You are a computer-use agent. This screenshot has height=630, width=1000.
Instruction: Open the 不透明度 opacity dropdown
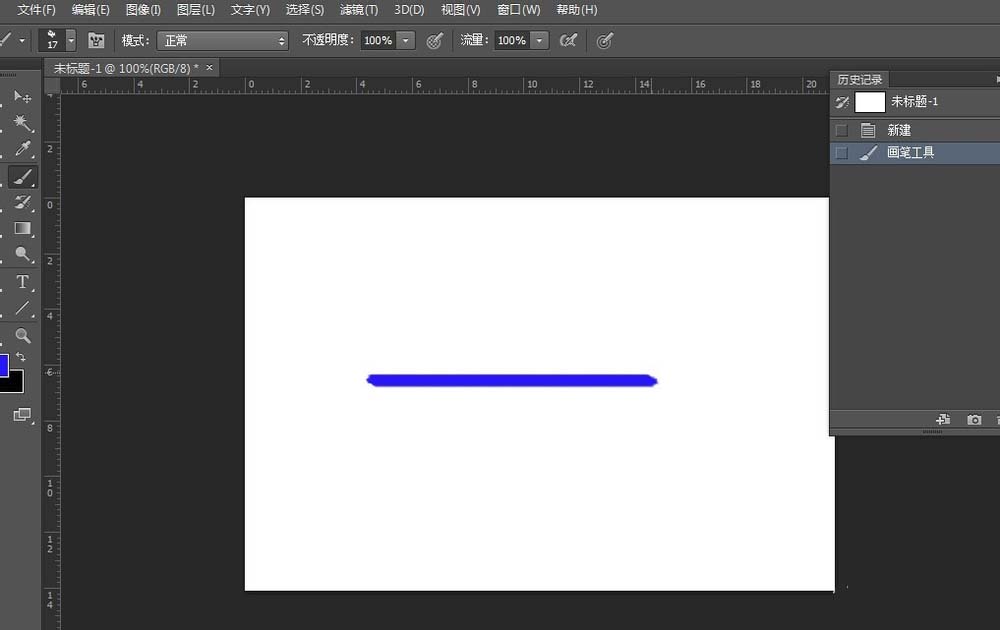(x=405, y=41)
